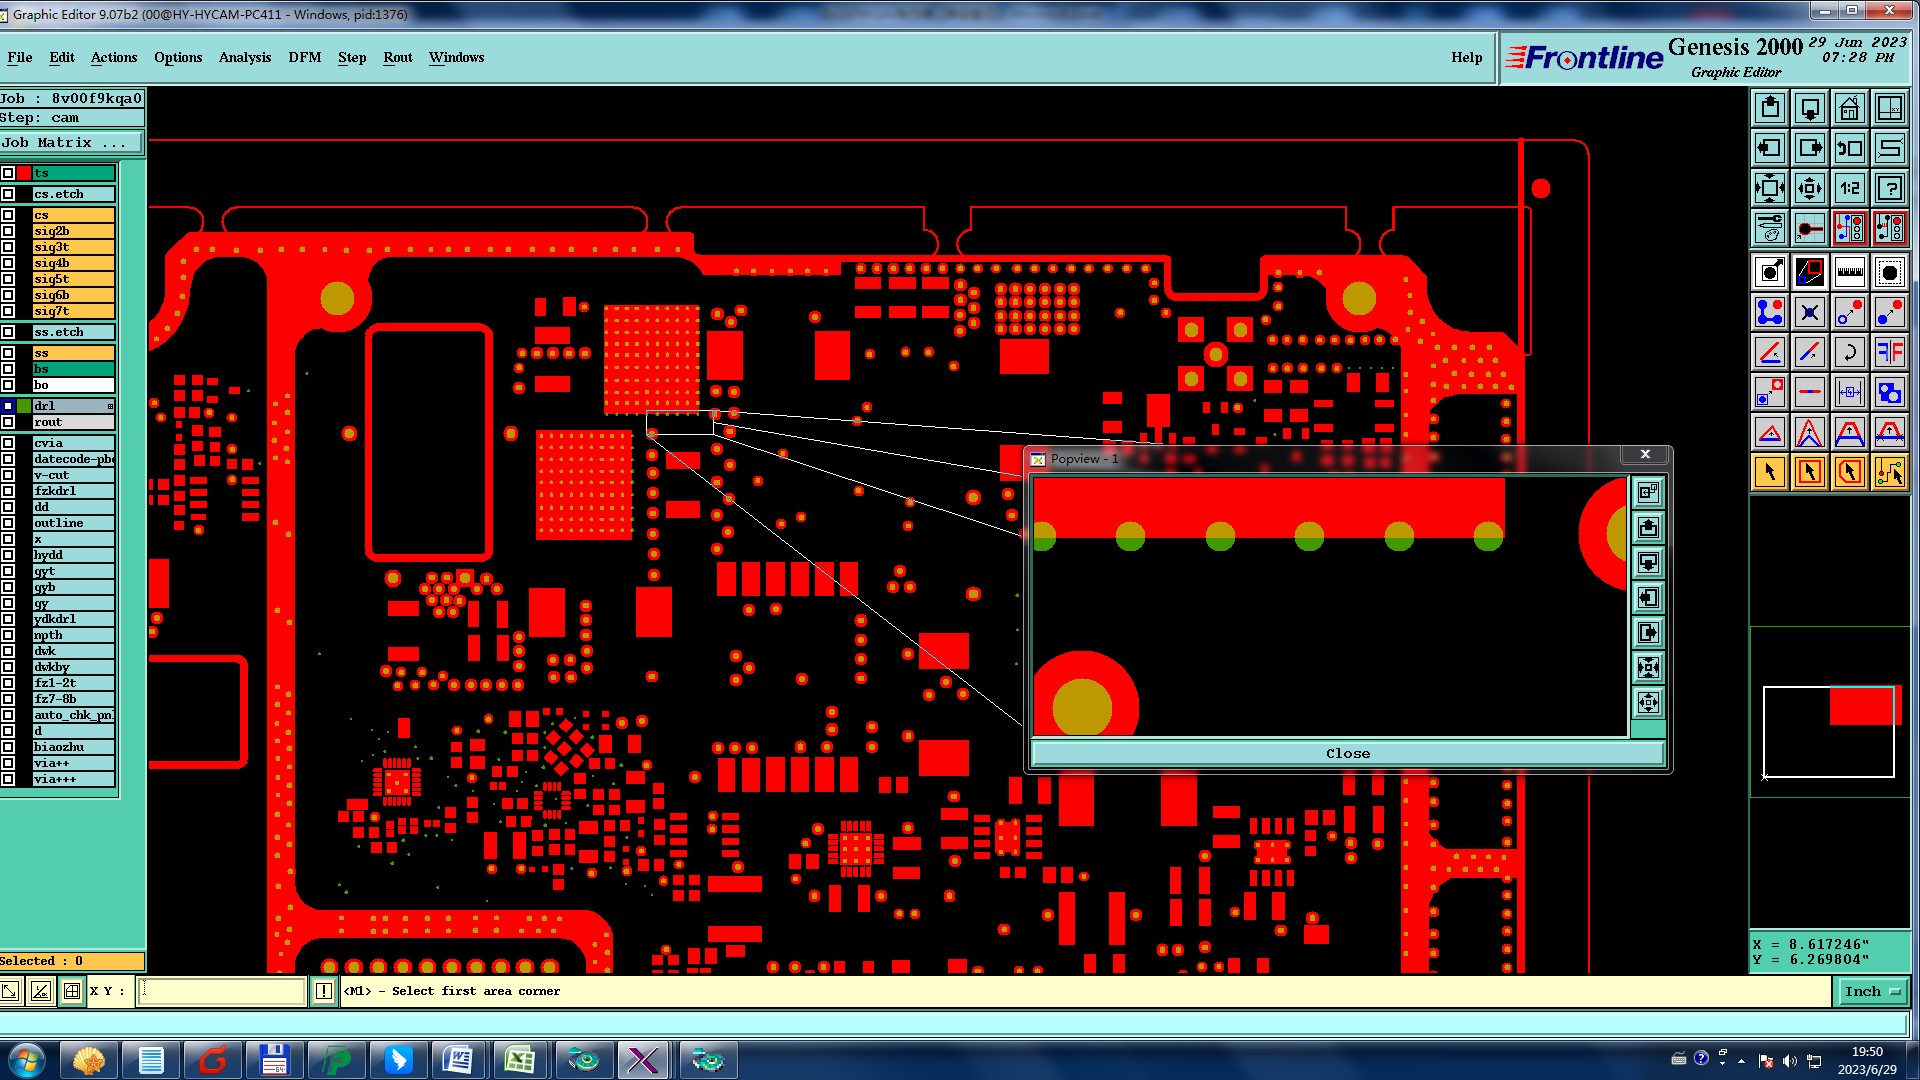Image resolution: width=1920 pixels, height=1080 pixels.
Task: Click the pan right icon in Popview
Action: 1648,632
